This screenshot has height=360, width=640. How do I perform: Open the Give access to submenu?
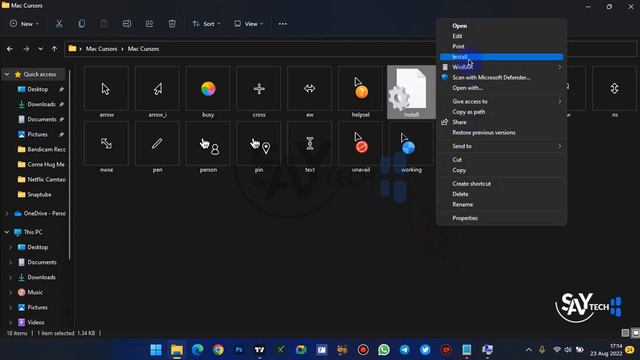point(502,101)
